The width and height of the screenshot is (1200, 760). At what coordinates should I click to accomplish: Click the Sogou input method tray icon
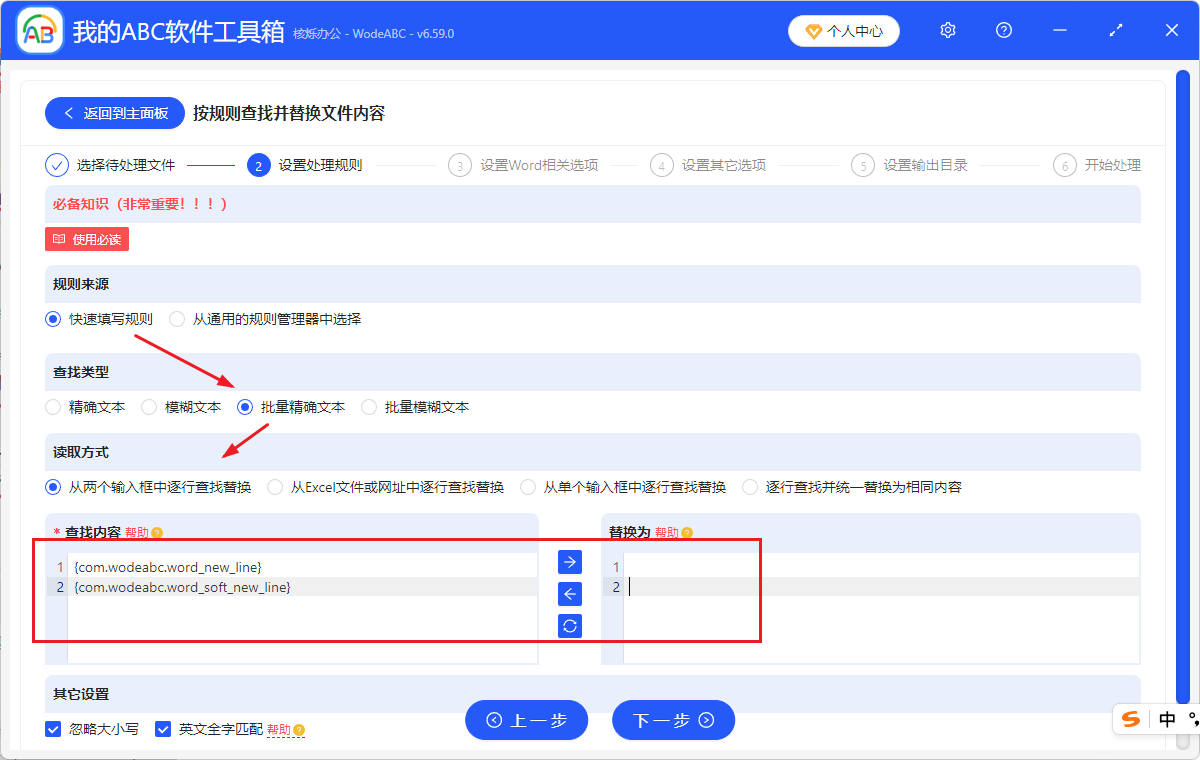(x=1131, y=719)
